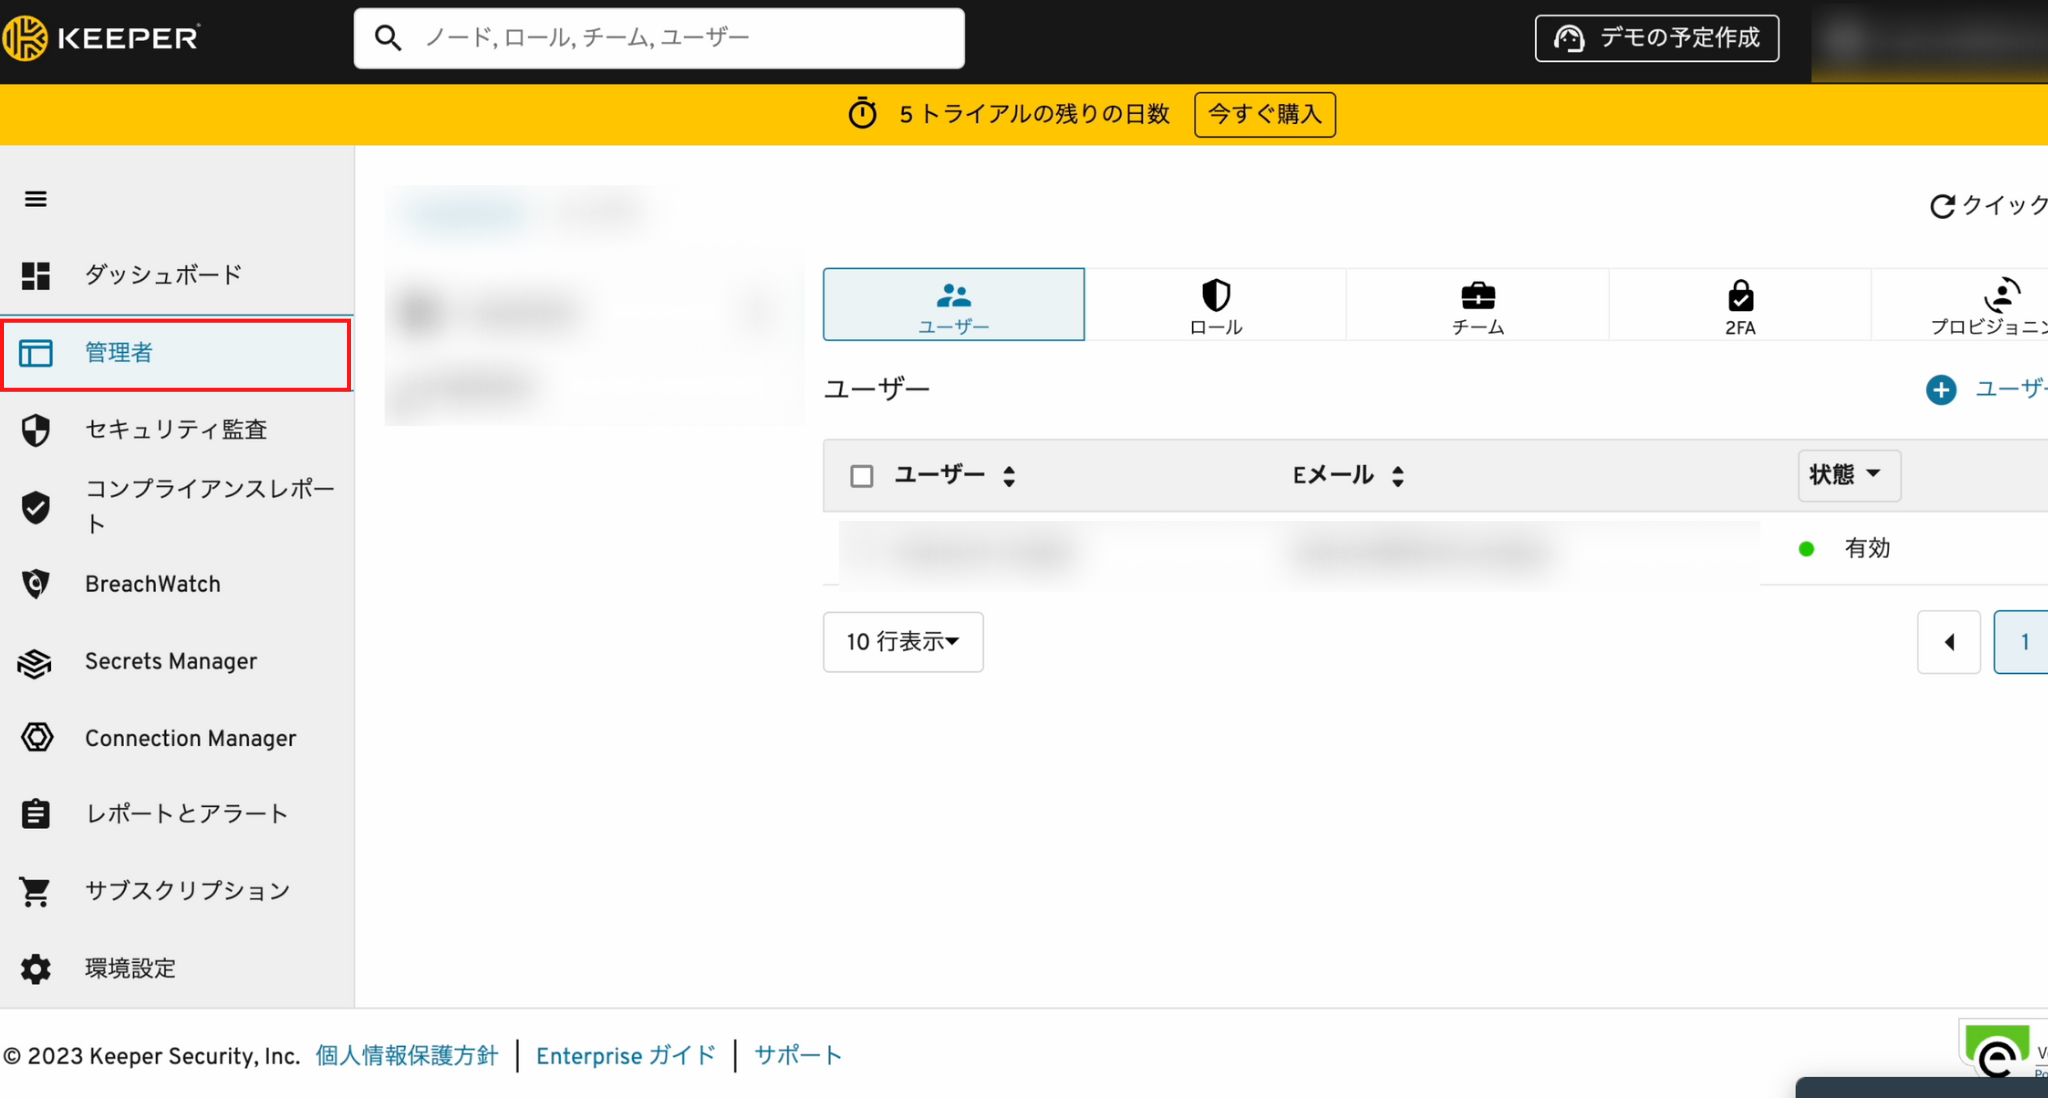The width and height of the screenshot is (2048, 1105).
Task: Open ダッシュボード dashboard icon in sidebar
Action: 36,275
